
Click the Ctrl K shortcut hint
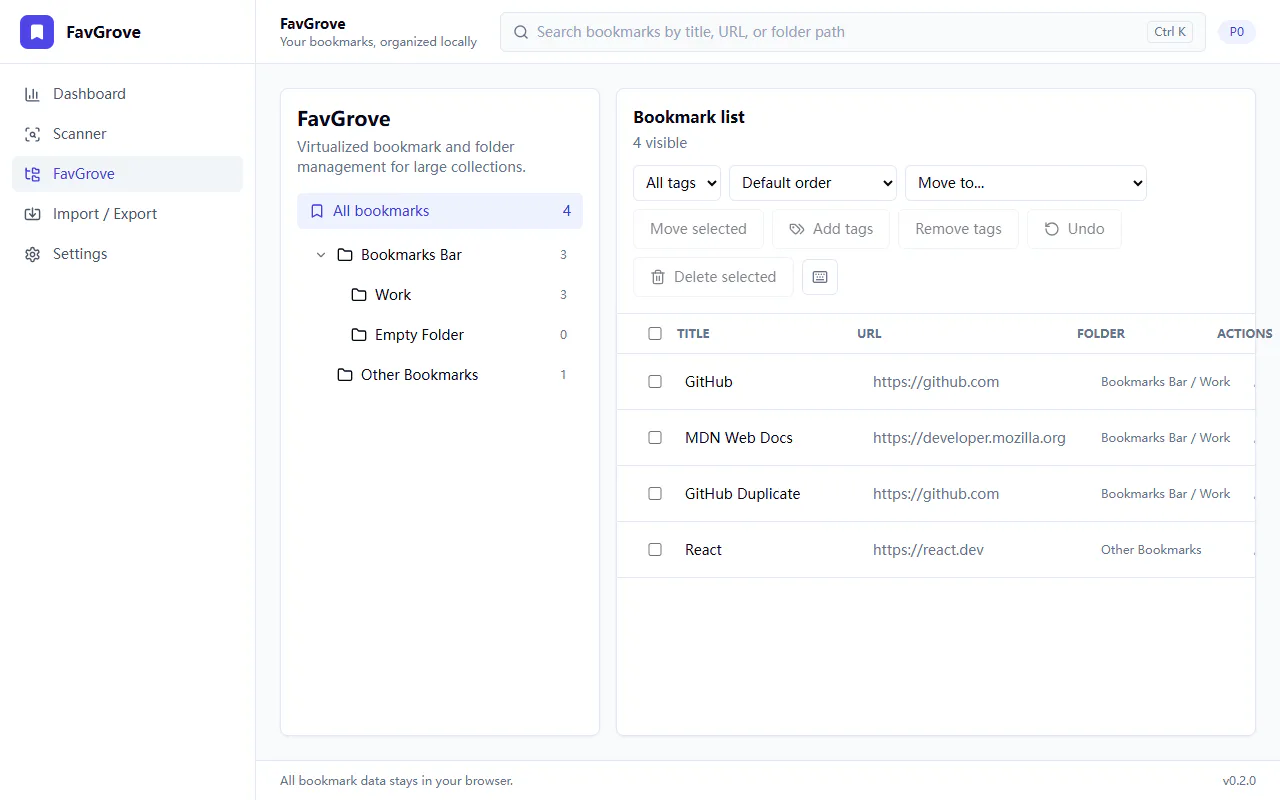pos(1170,32)
